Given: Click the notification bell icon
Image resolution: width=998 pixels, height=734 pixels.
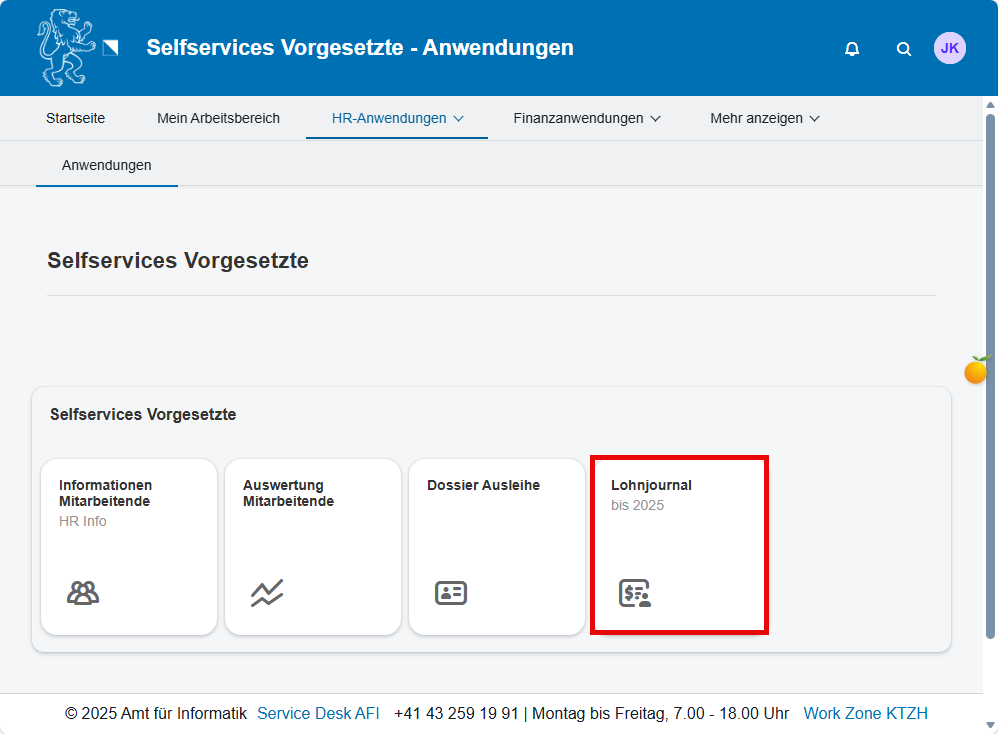Looking at the screenshot, I should pyautogui.click(x=852, y=49).
